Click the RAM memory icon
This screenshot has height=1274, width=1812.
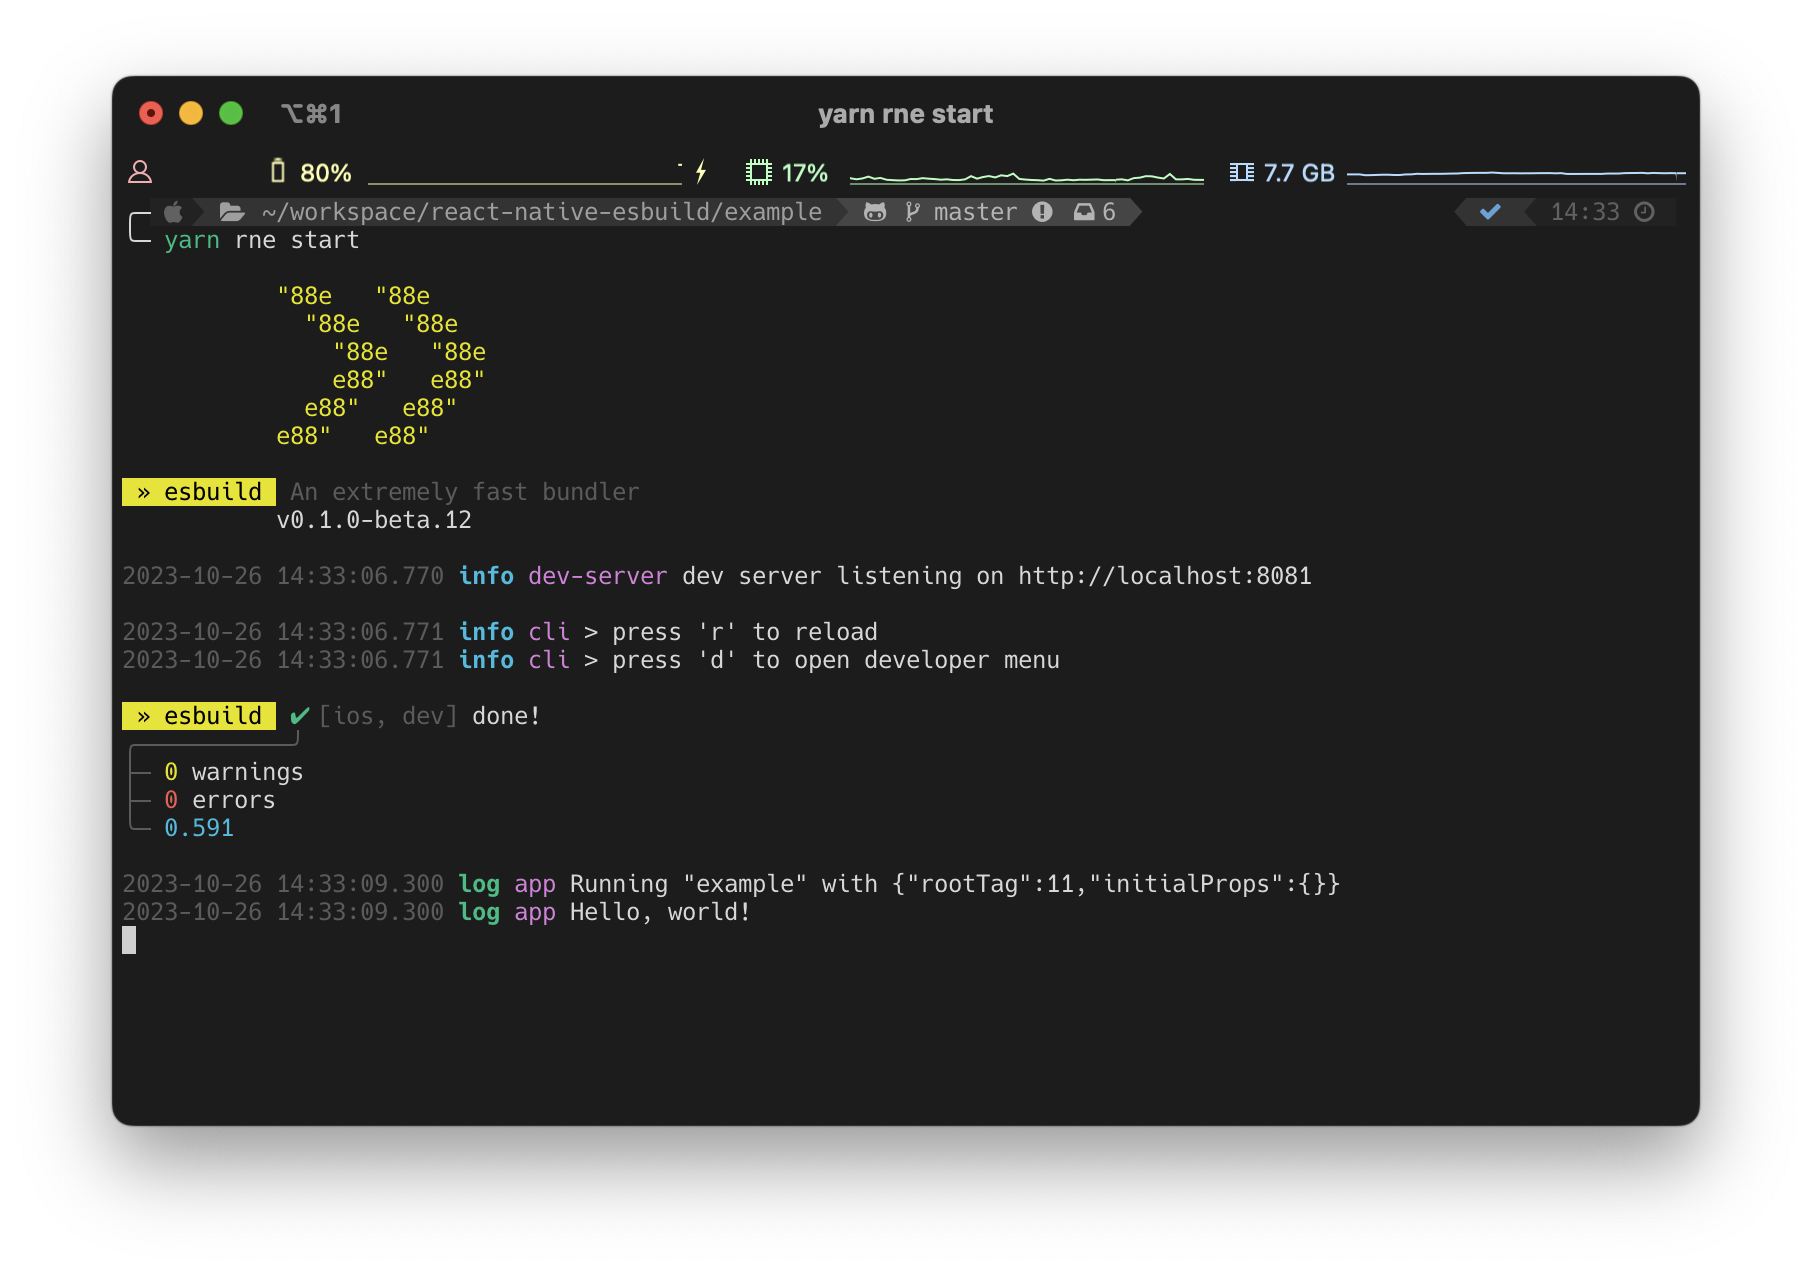(x=1242, y=171)
